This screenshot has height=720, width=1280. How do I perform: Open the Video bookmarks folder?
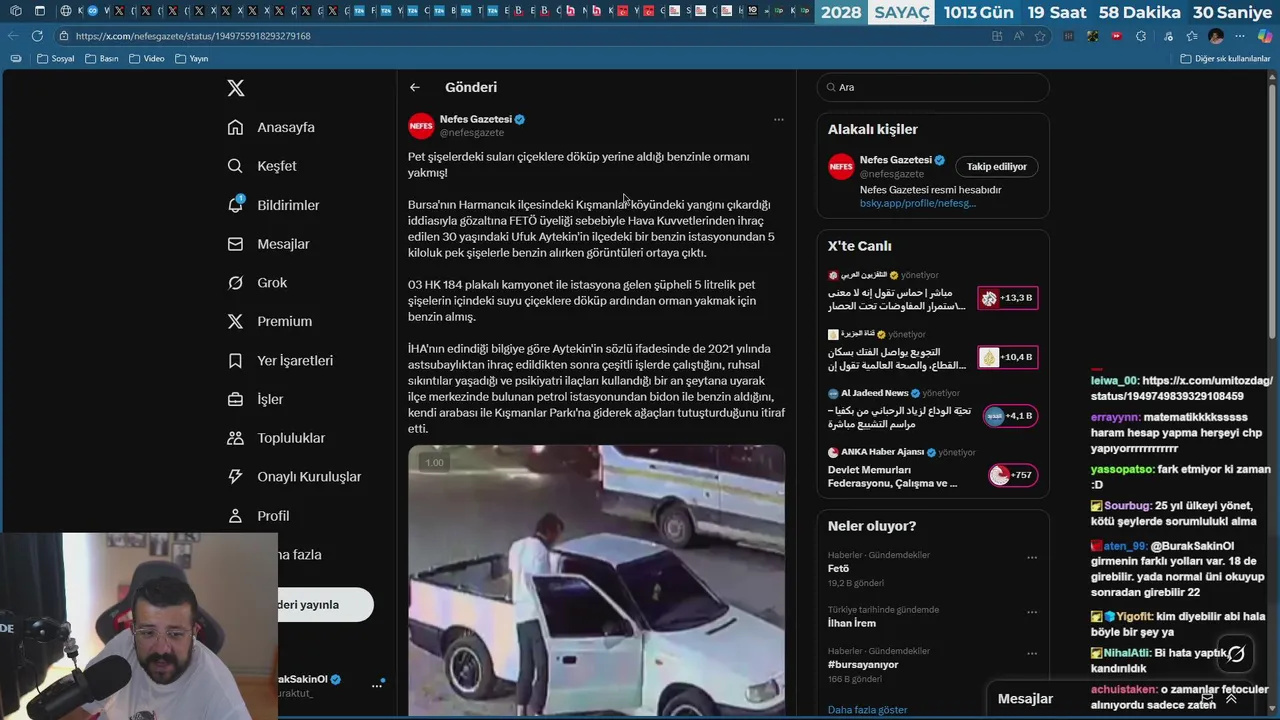(x=146, y=59)
